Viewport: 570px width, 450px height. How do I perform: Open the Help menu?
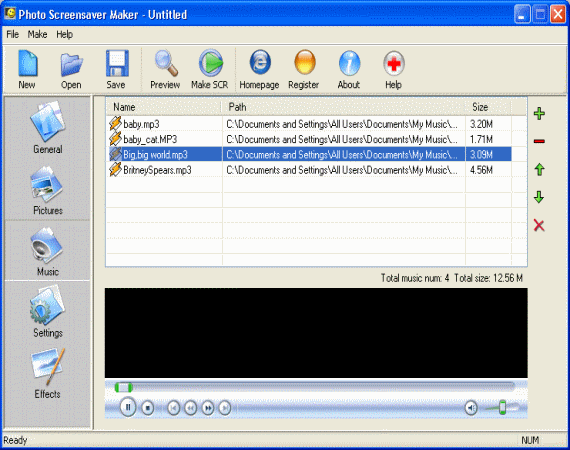pyautogui.click(x=64, y=34)
